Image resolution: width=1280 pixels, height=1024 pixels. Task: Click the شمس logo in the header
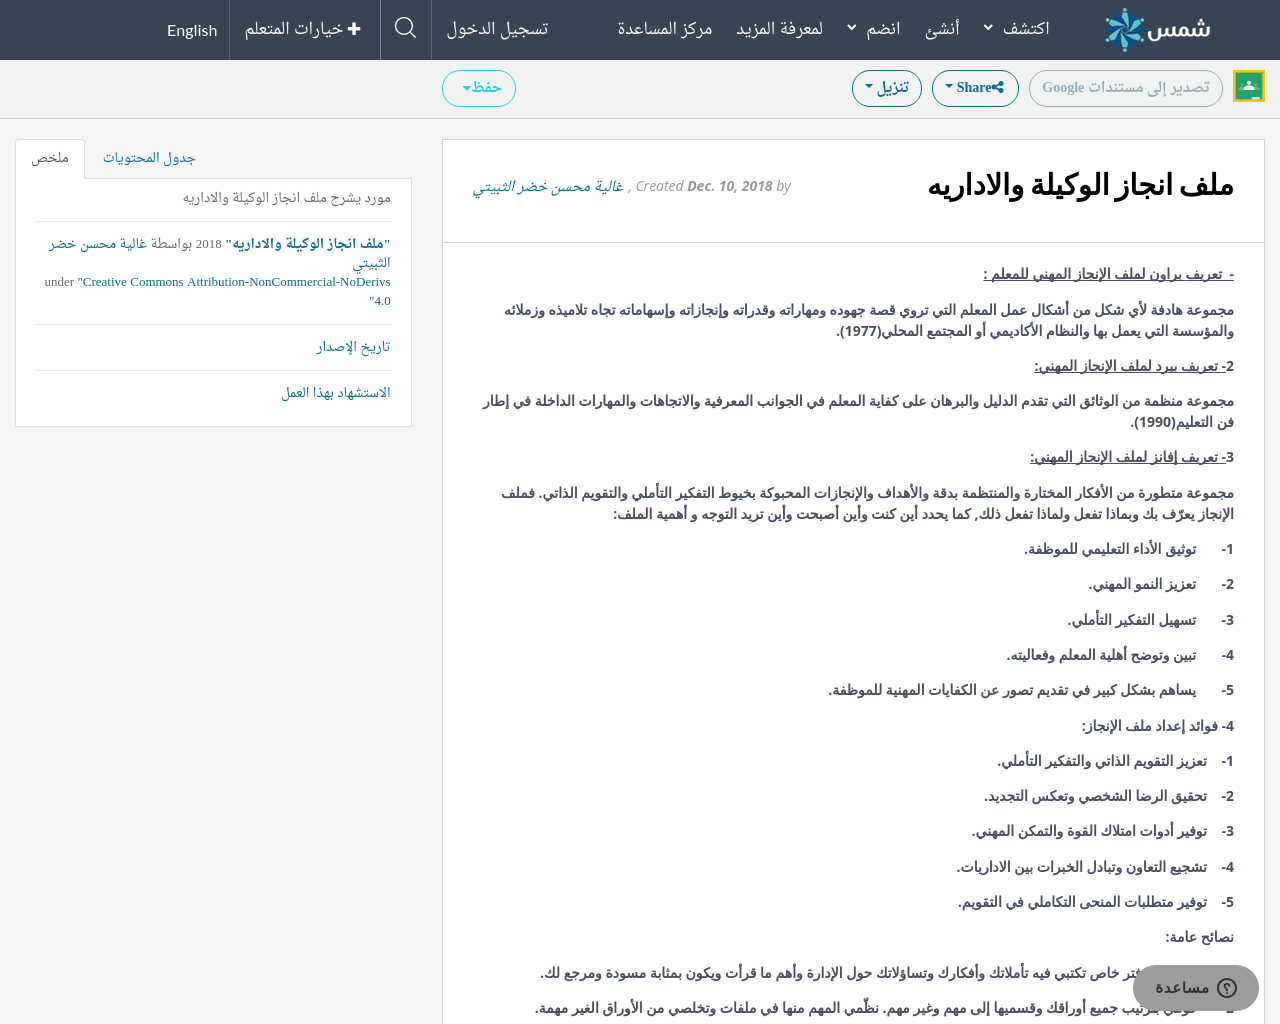point(1157,29)
